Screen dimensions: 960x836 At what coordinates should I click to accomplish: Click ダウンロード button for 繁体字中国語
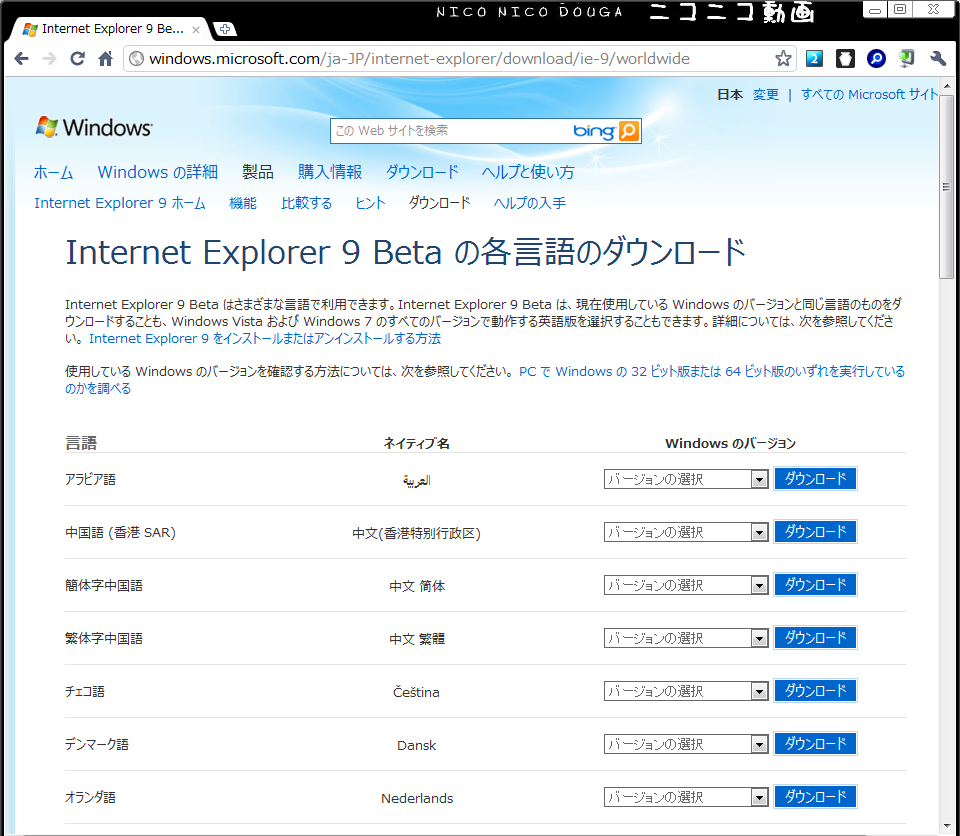tap(816, 638)
